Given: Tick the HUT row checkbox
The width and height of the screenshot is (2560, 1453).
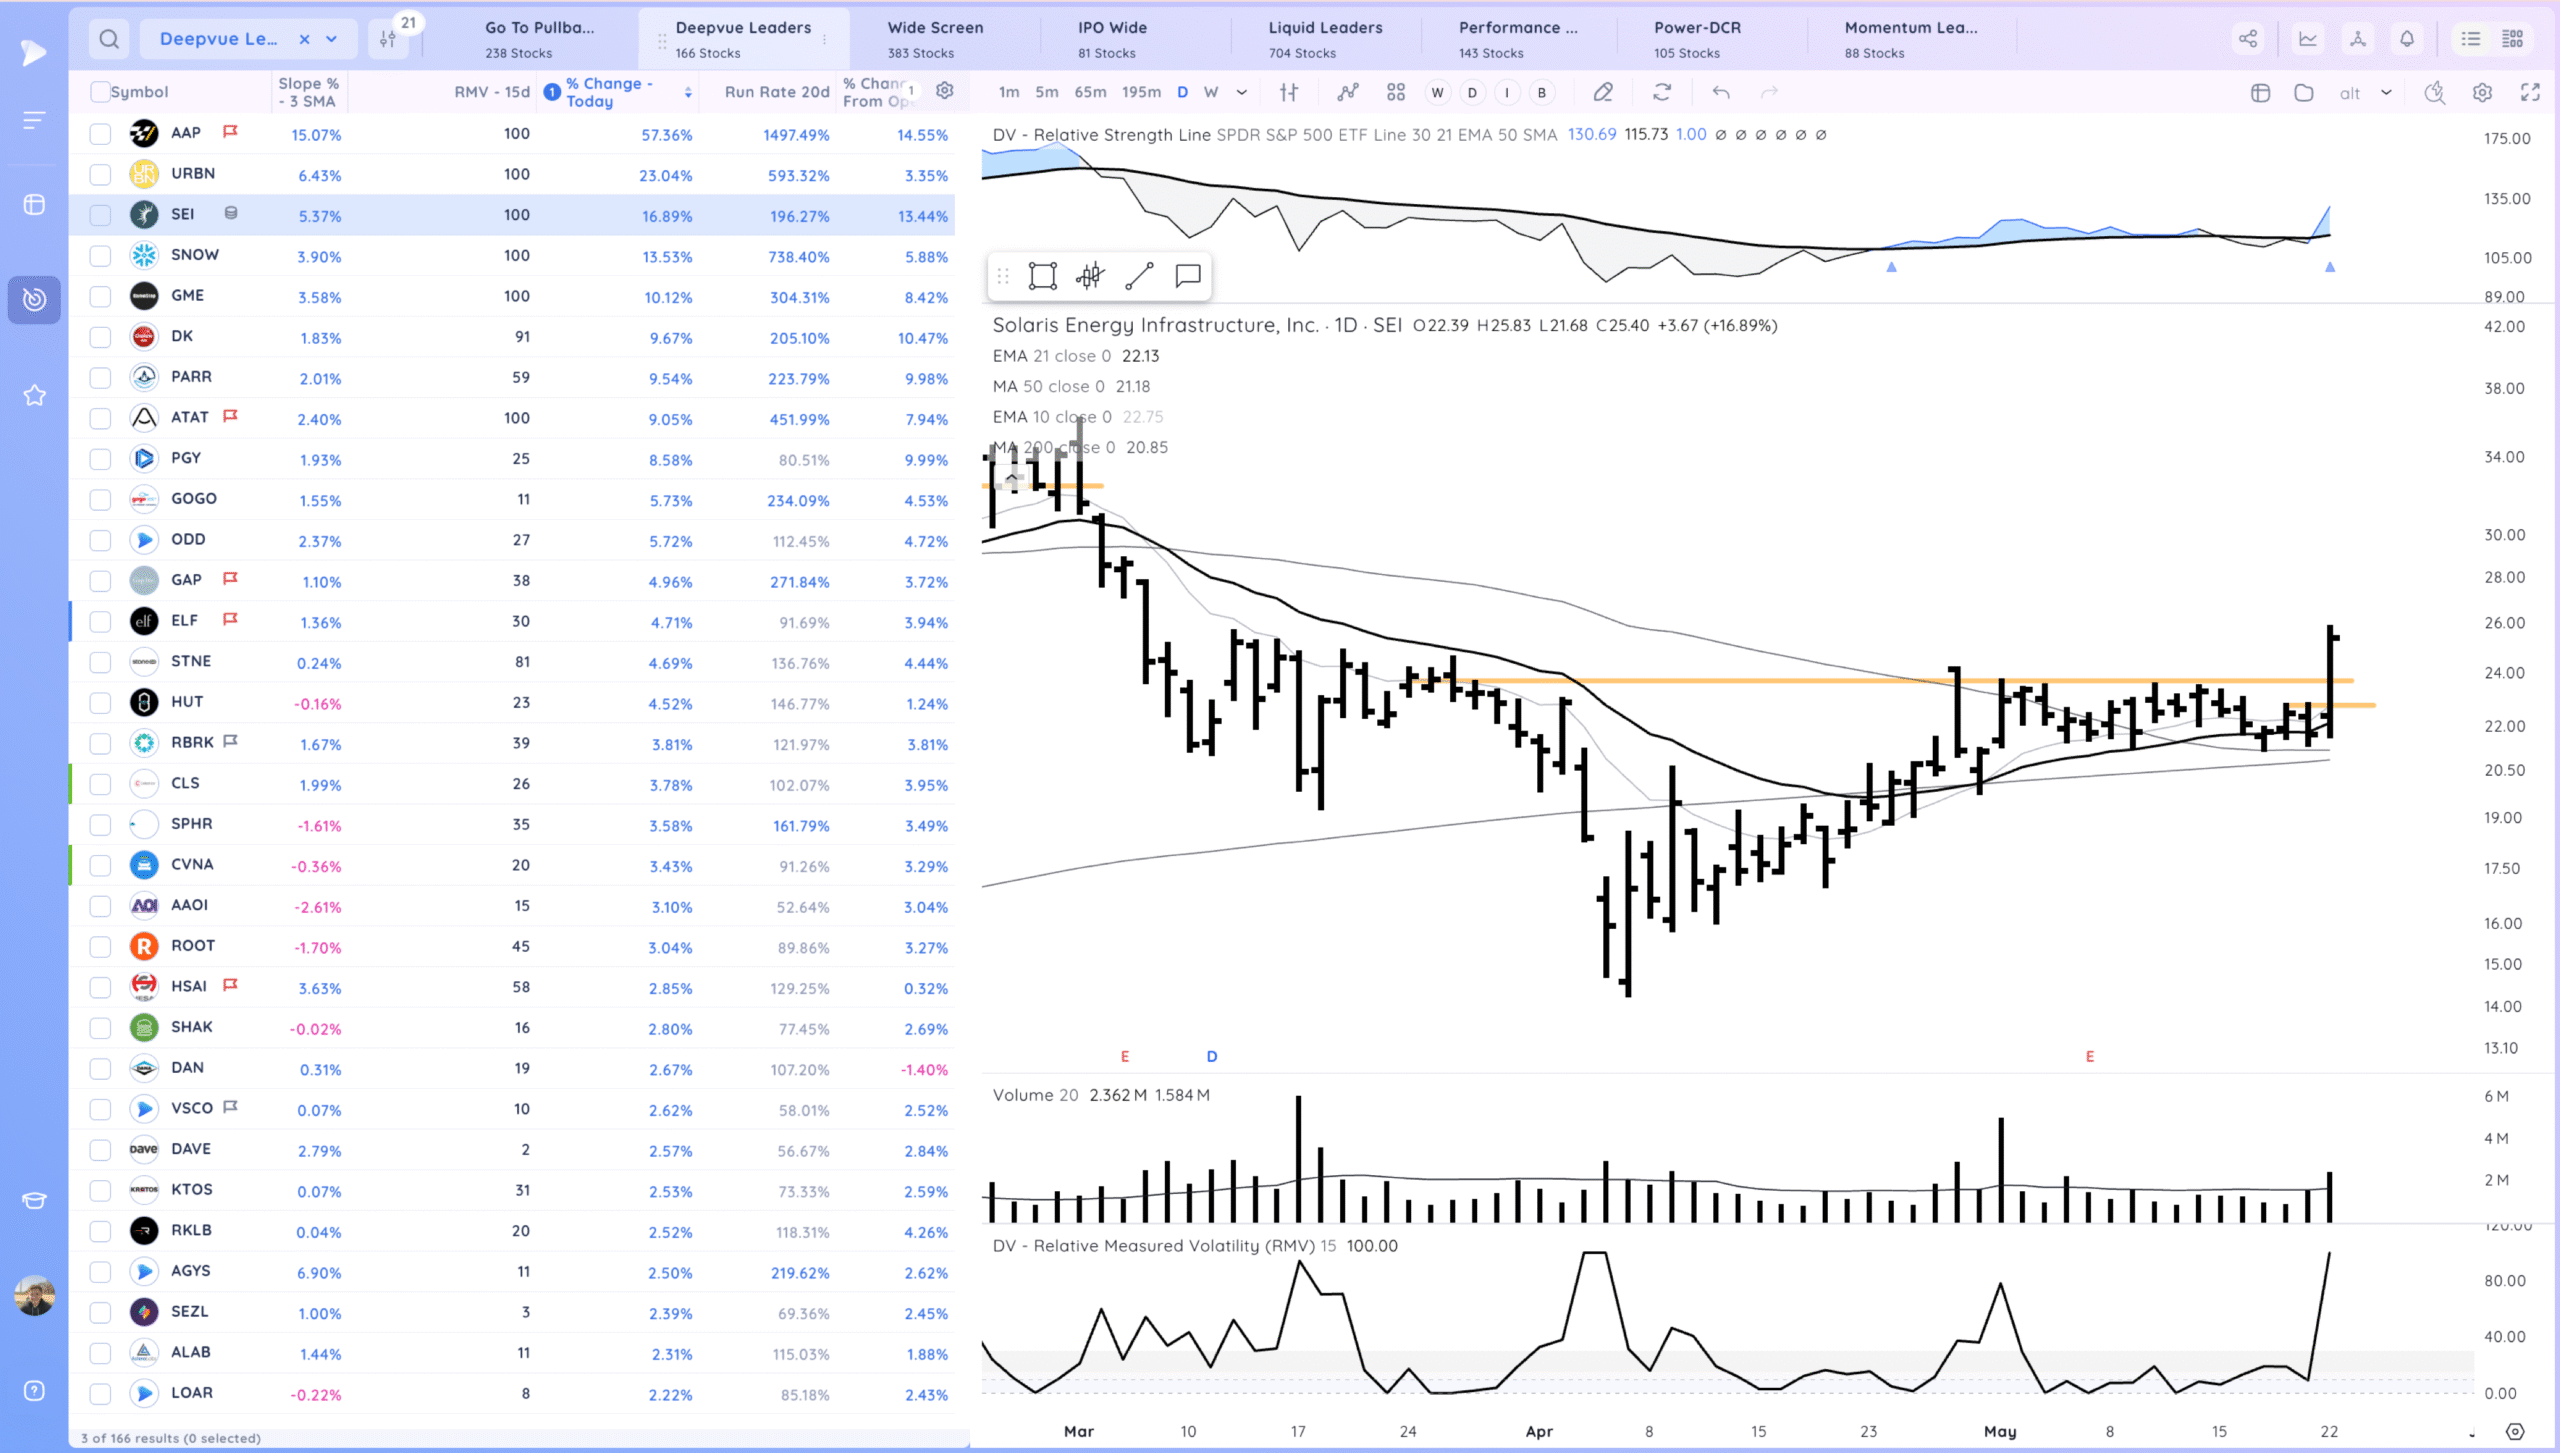Looking at the screenshot, I should tap(100, 703).
